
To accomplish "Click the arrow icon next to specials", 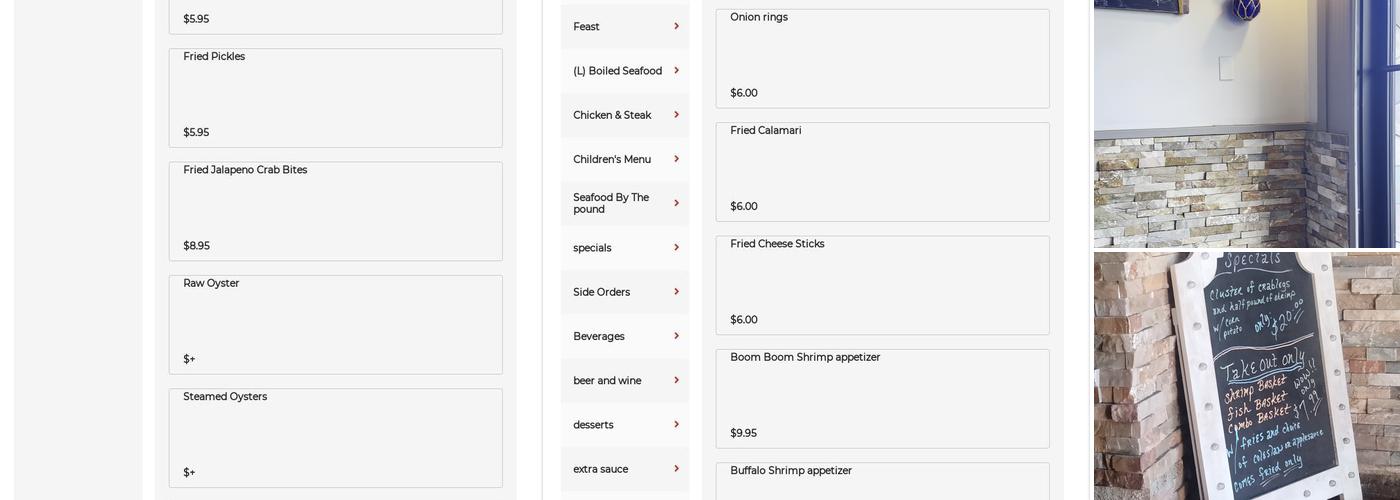I will click(x=676, y=247).
